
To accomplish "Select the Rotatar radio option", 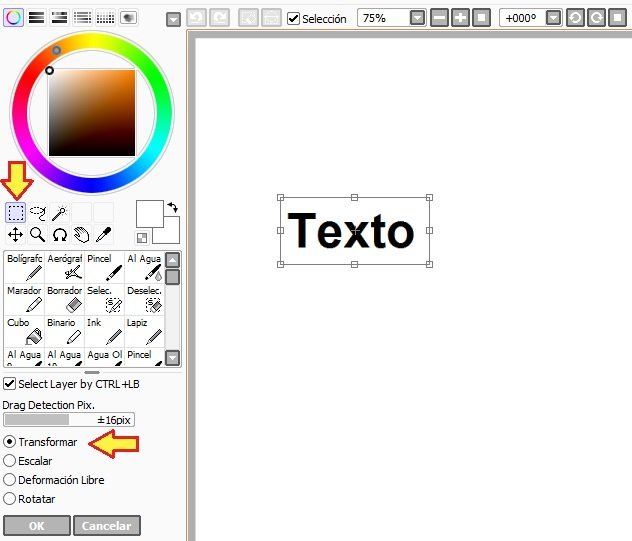I will (x=10, y=498).
